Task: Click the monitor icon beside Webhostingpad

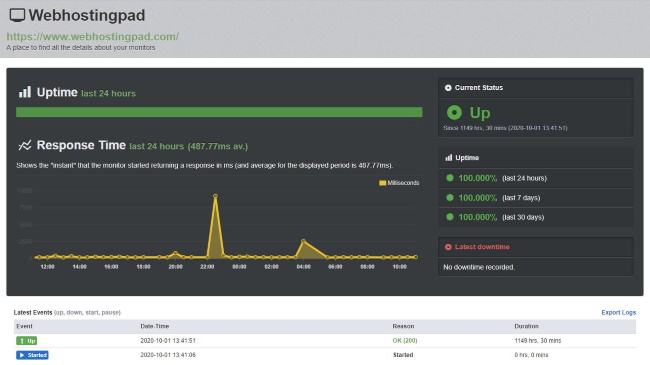Action: point(17,15)
